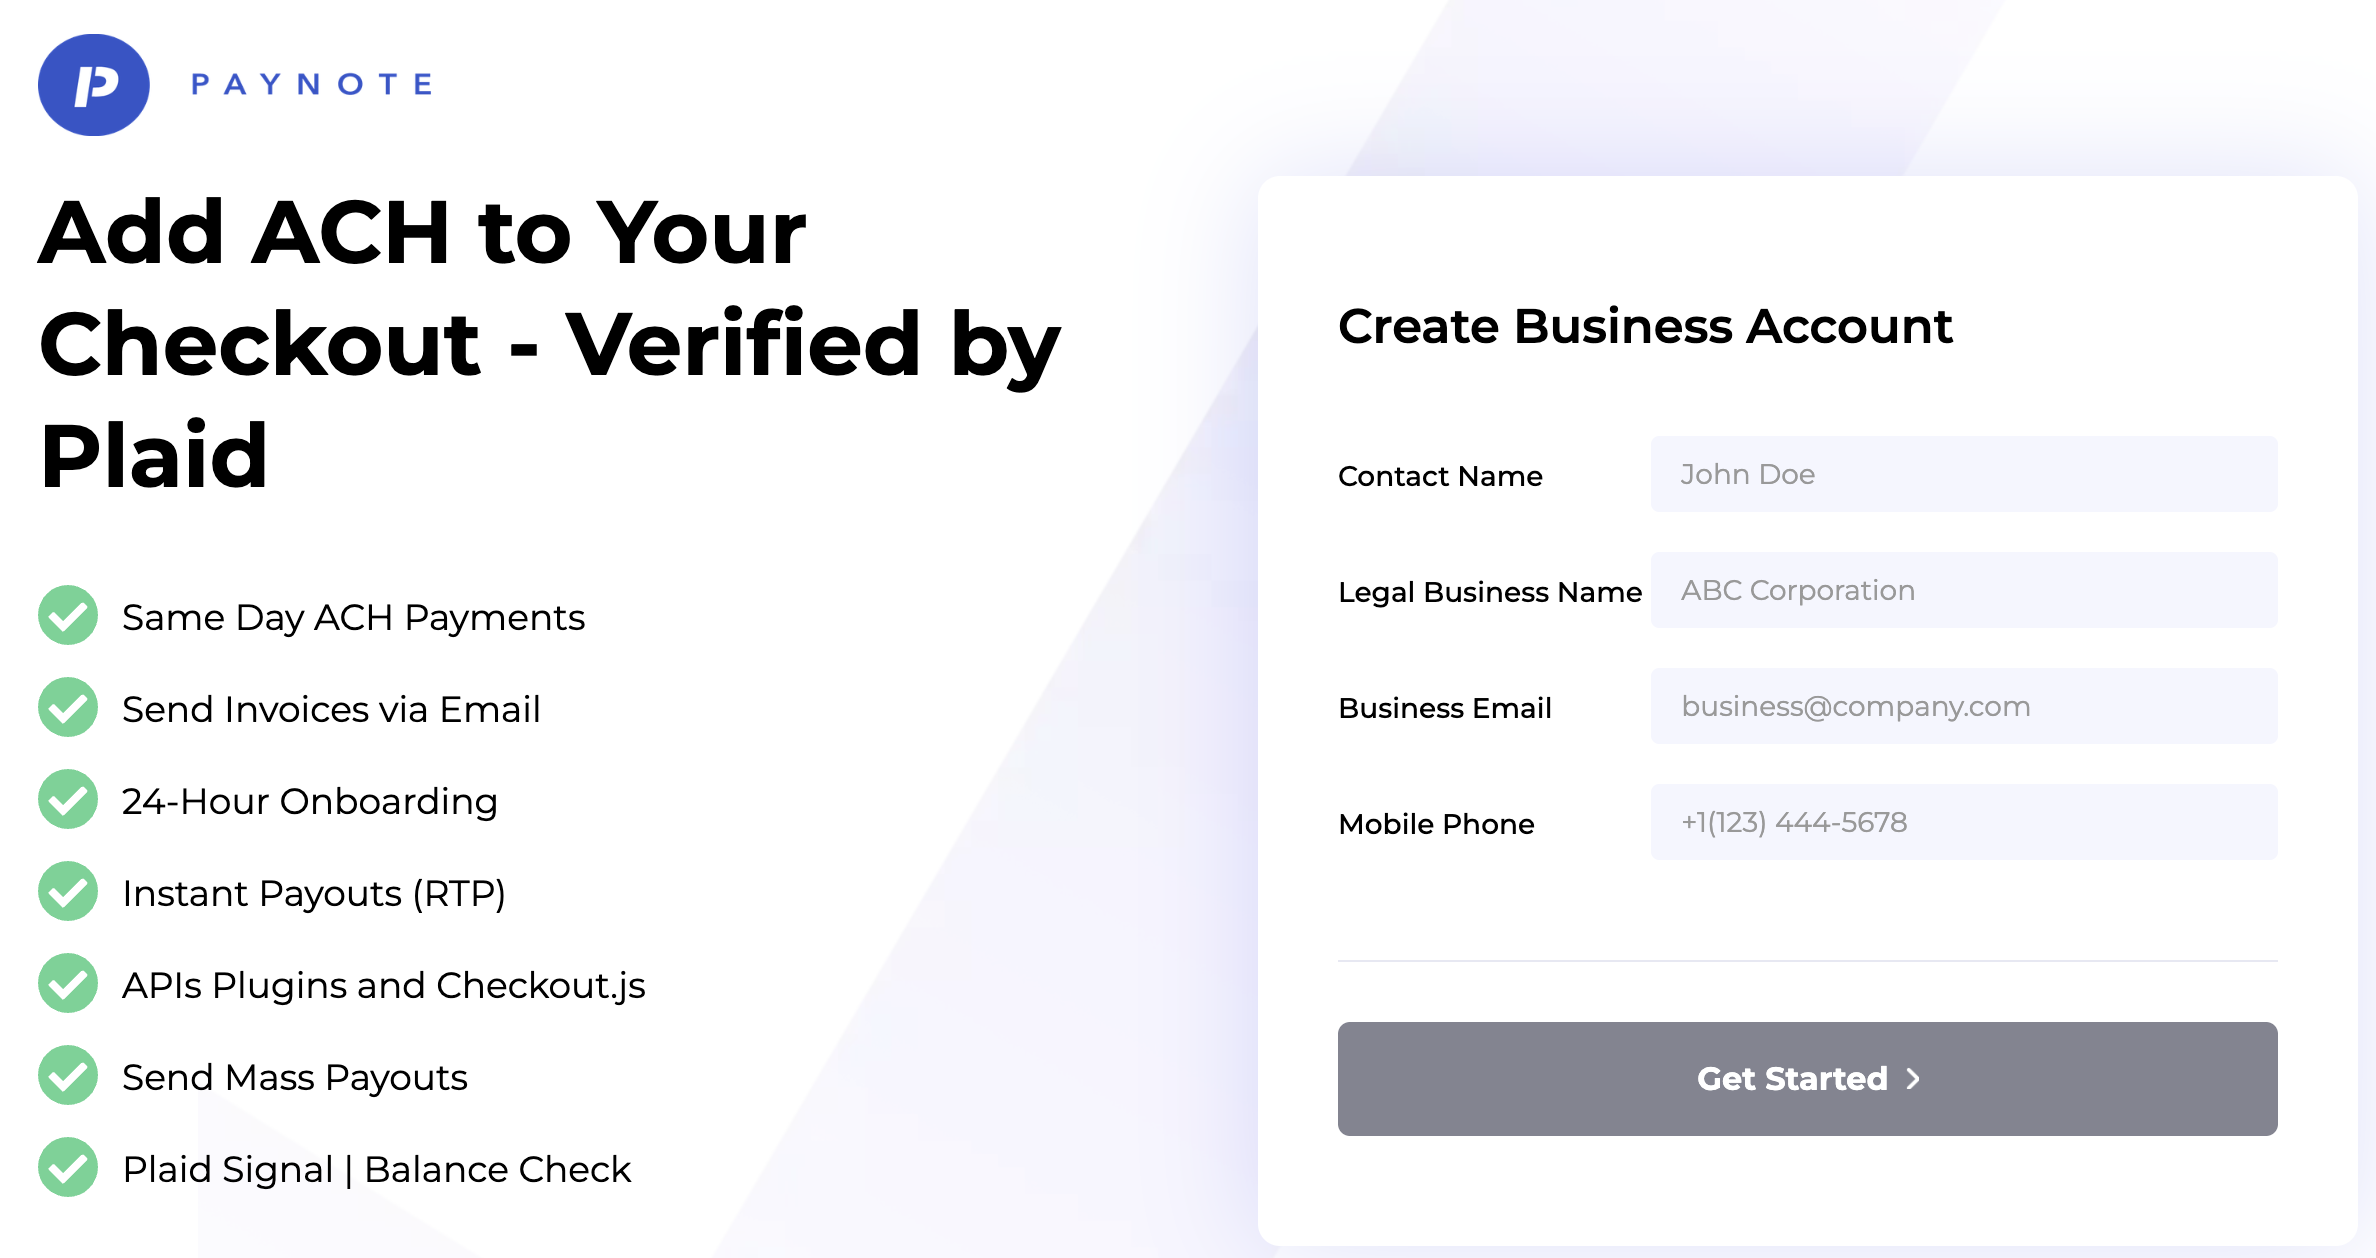Click the PAYNOTE wordmark text

pos(312,84)
